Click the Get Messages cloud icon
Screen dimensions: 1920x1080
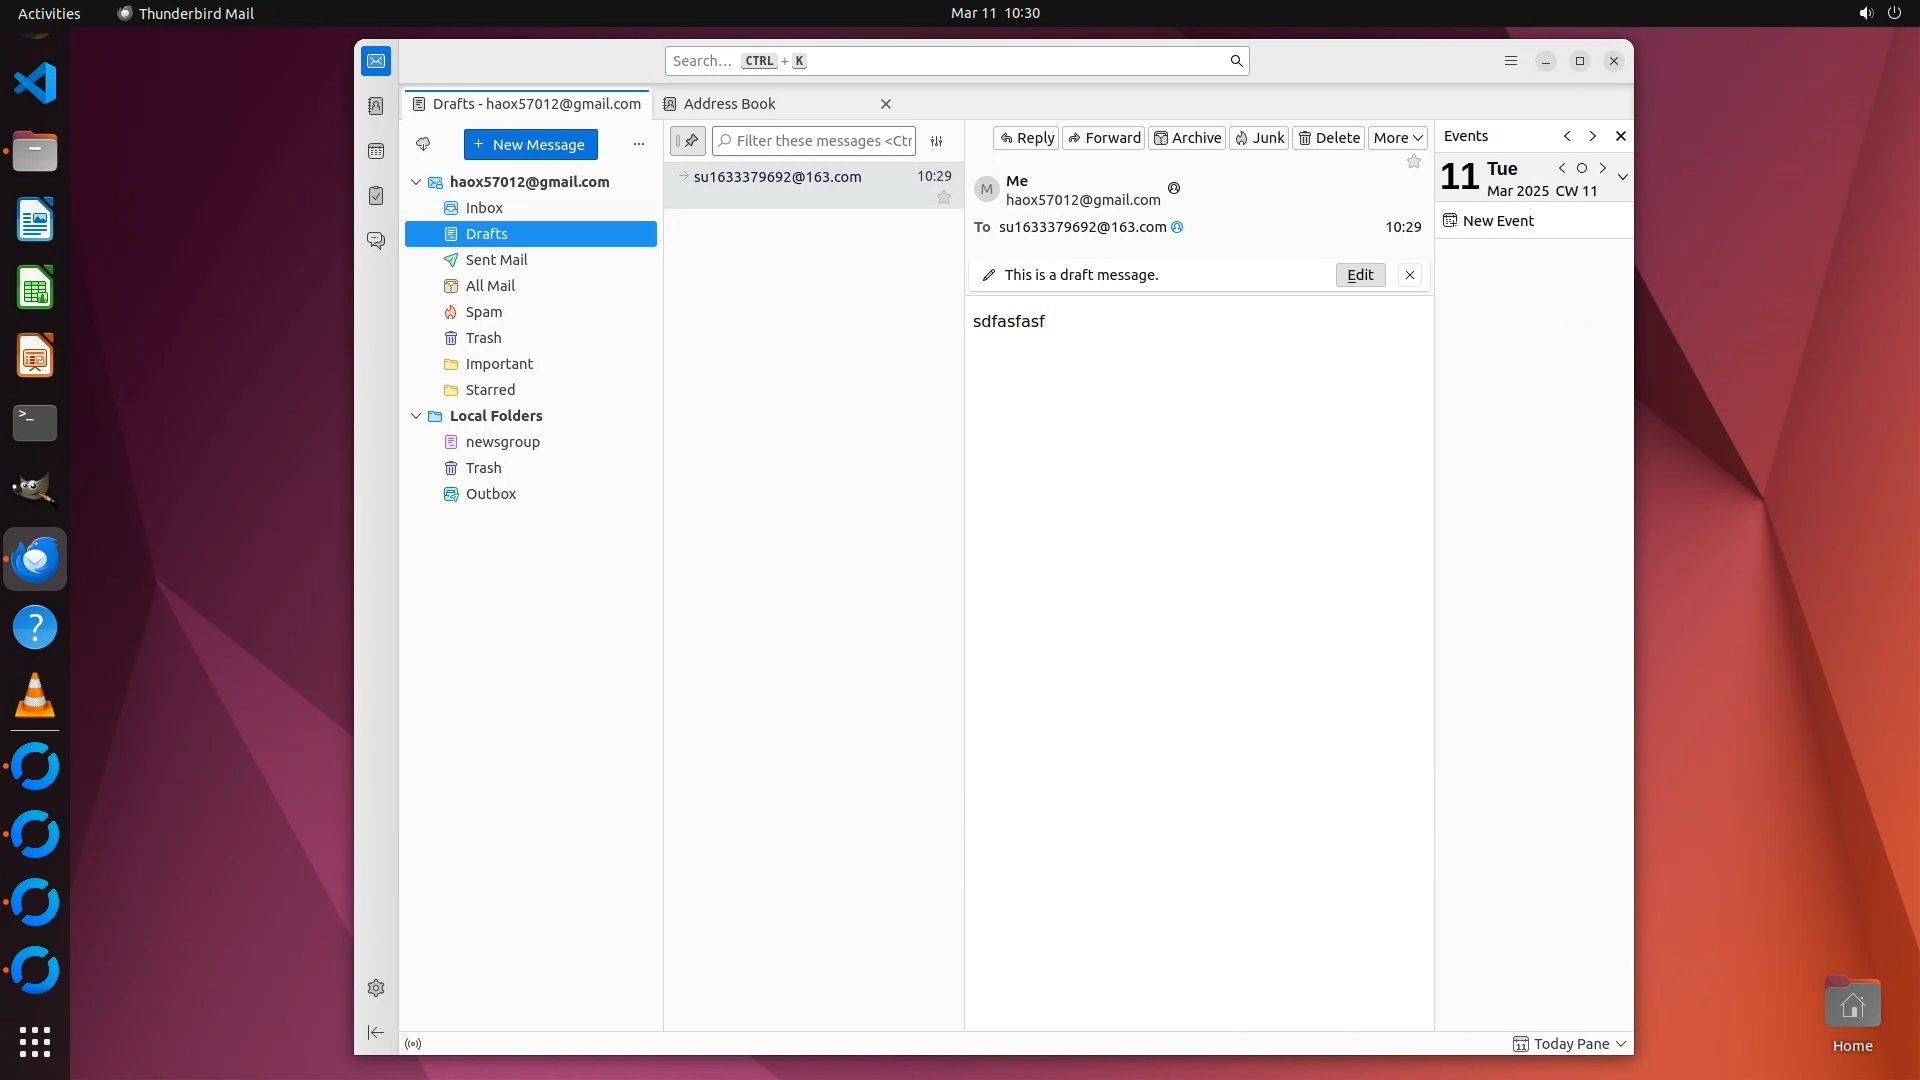[423, 144]
